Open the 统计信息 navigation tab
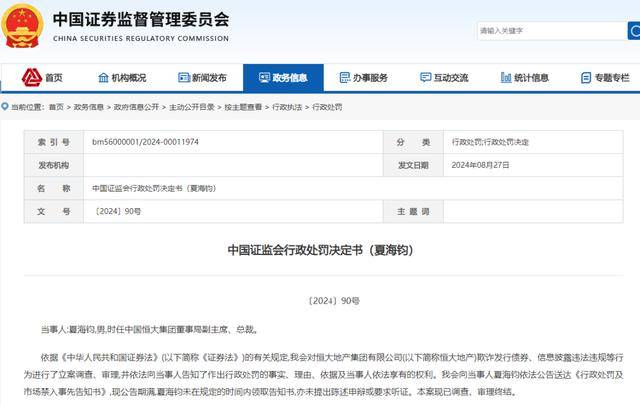This screenshot has height=405, width=640. click(524, 78)
